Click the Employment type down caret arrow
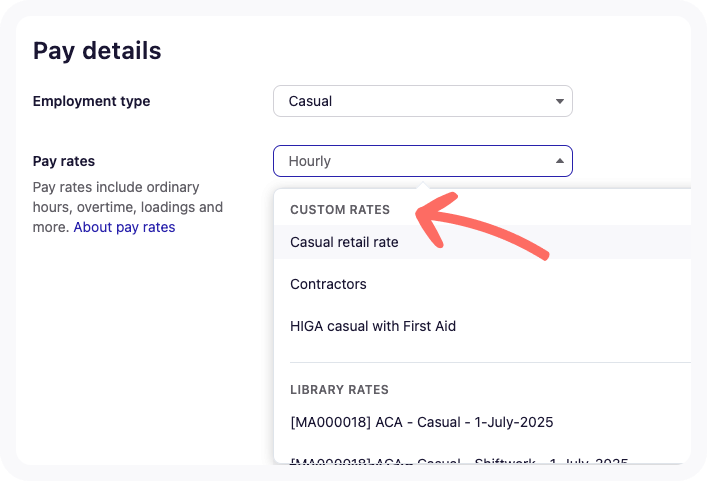Viewport: 707px width, 481px height. (x=559, y=101)
